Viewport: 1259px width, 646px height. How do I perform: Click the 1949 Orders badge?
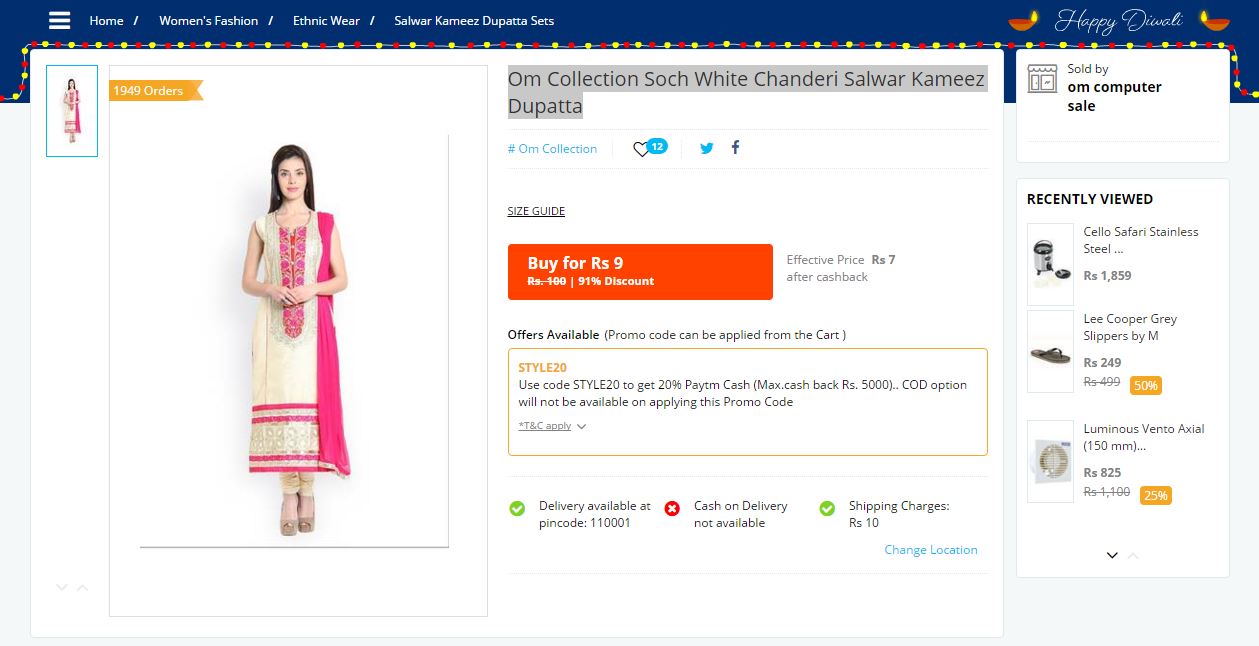(x=155, y=91)
